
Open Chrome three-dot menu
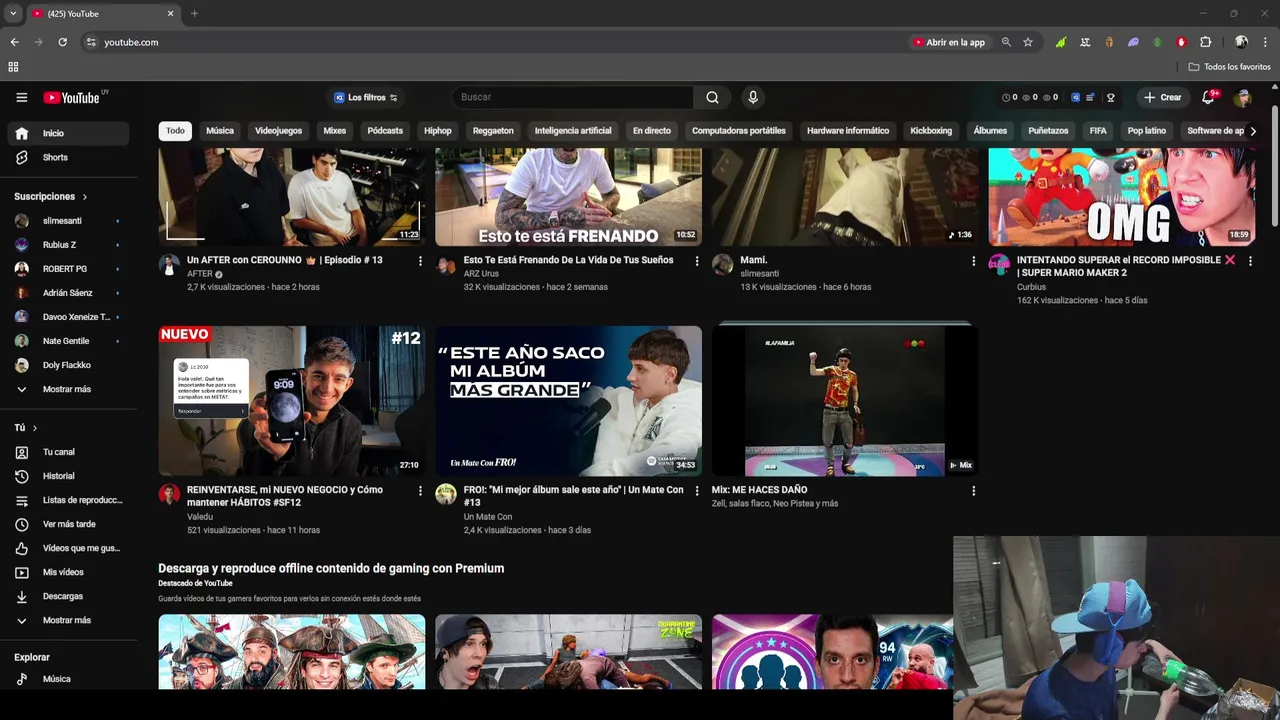pos(1265,42)
